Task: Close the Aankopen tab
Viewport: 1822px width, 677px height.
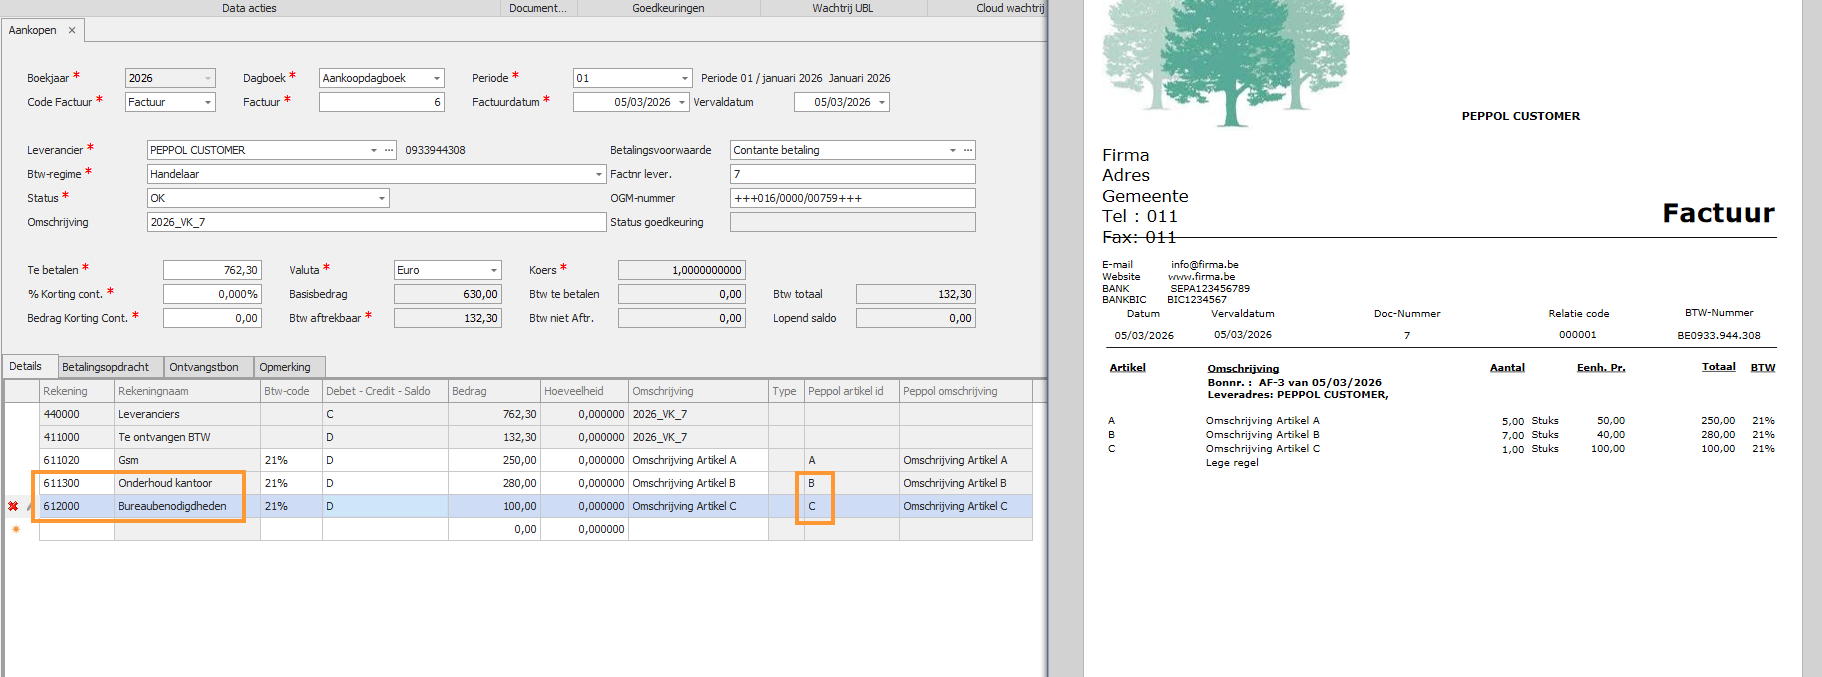Action: 72,31
